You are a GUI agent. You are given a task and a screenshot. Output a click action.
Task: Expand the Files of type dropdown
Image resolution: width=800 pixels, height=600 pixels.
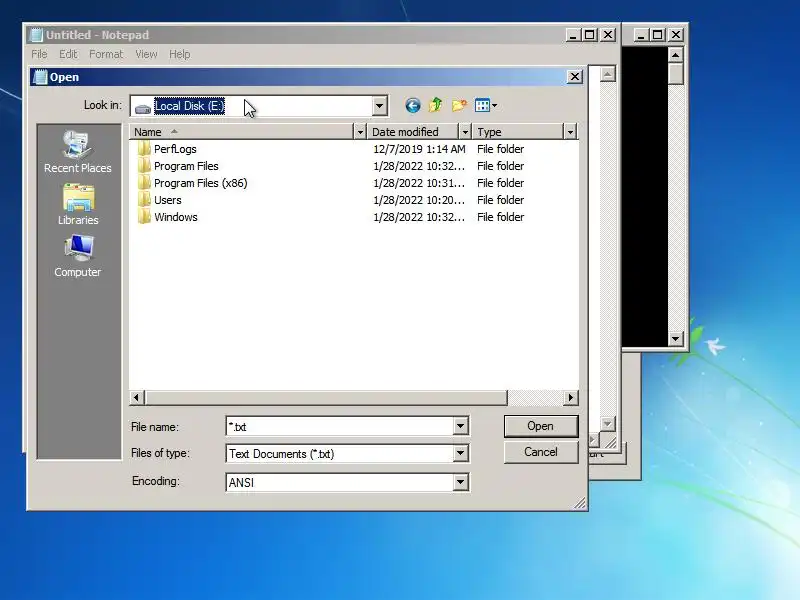tap(460, 453)
